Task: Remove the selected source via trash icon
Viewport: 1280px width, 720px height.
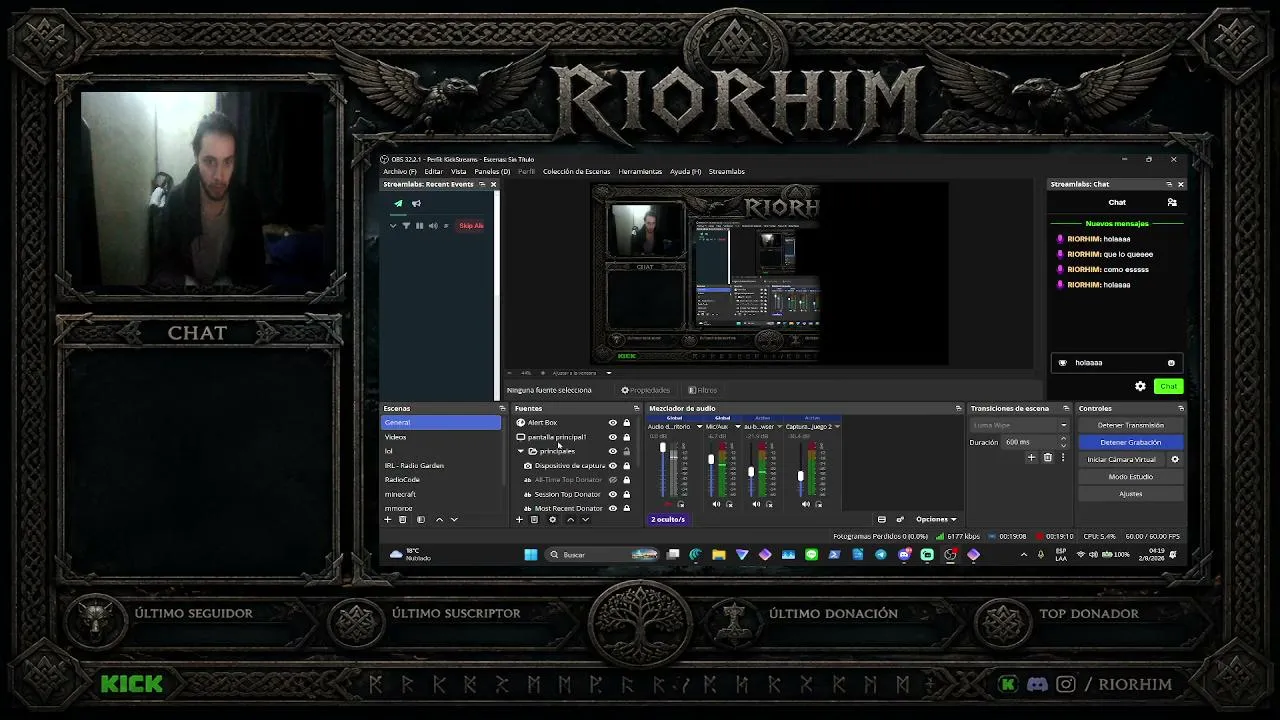Action: point(534,520)
